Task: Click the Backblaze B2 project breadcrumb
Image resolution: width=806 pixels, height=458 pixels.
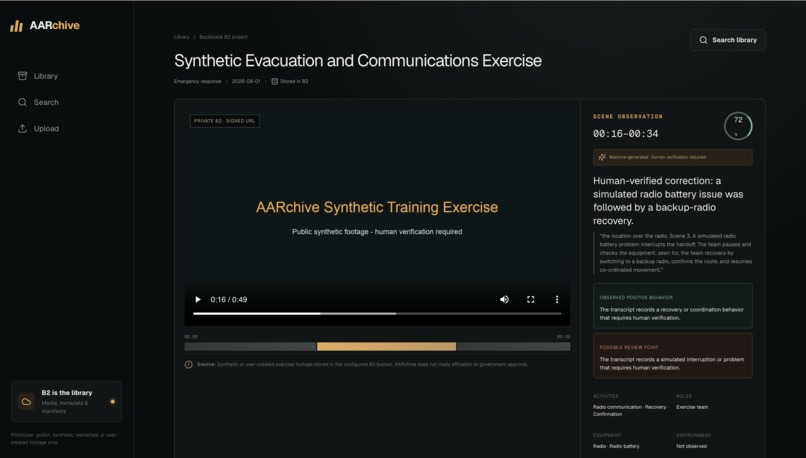Action: pyautogui.click(x=223, y=37)
